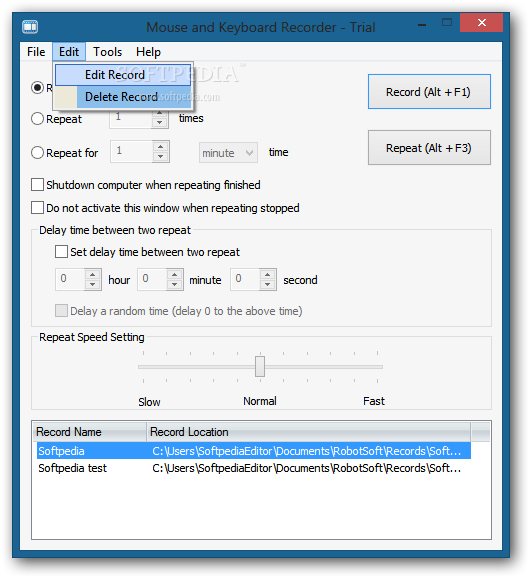Screen dimensions: 530x578
Task: Open the Help menu
Action: 148,52
